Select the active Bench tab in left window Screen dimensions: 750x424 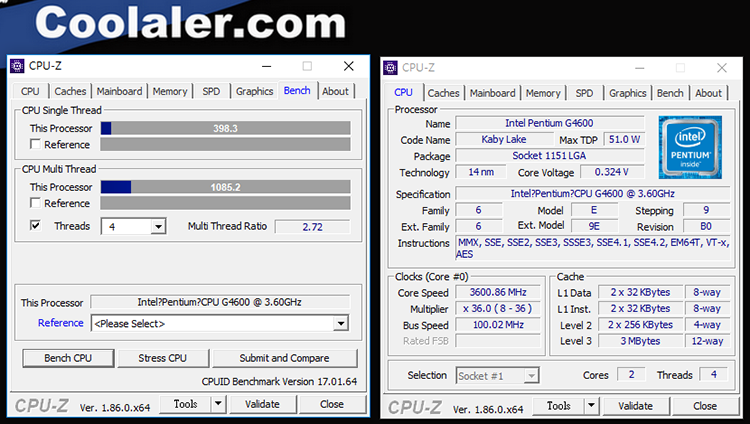click(297, 90)
